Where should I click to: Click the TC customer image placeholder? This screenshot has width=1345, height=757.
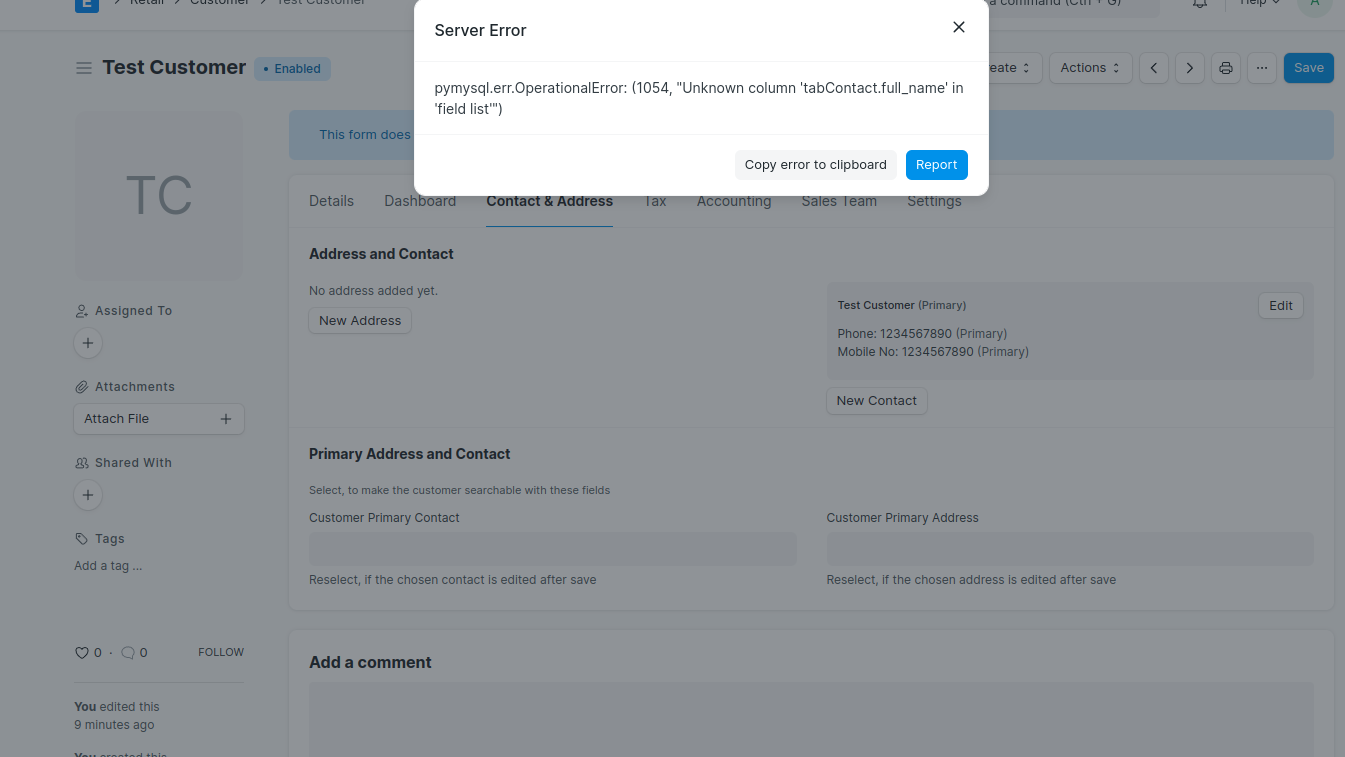(x=158, y=195)
